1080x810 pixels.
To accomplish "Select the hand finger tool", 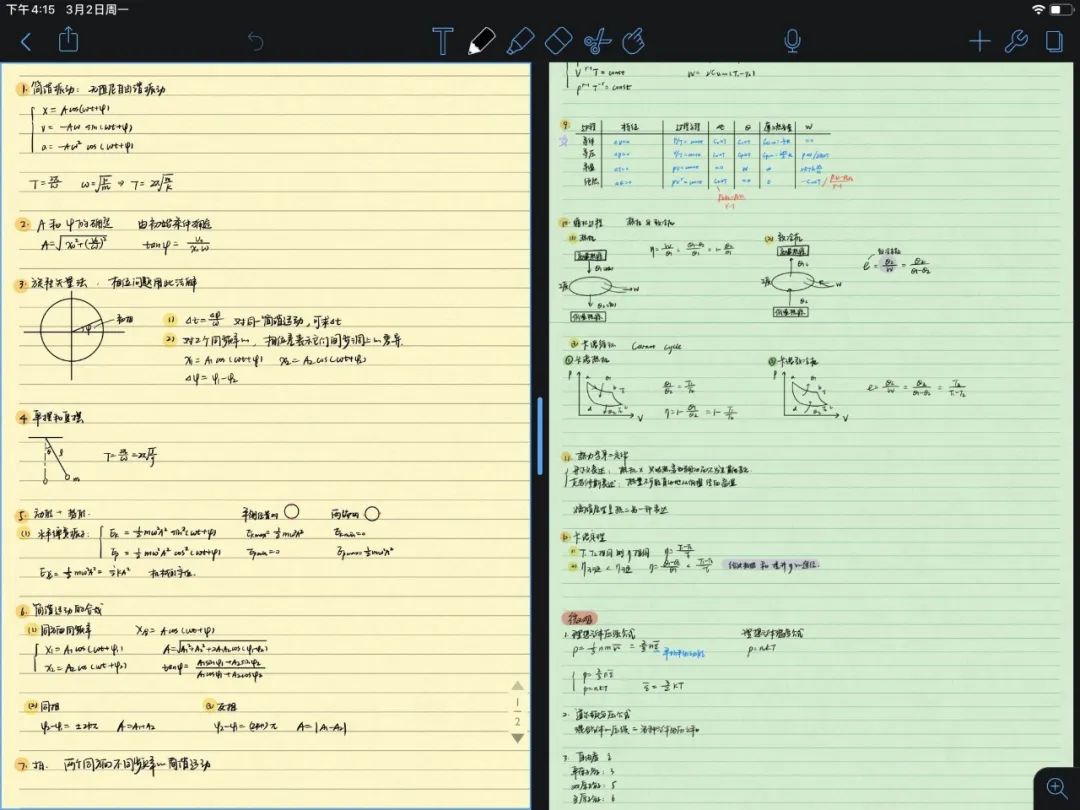I will coord(634,41).
